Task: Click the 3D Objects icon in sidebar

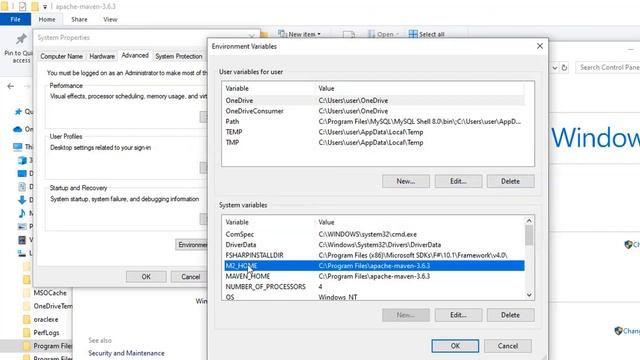Action: [22, 160]
